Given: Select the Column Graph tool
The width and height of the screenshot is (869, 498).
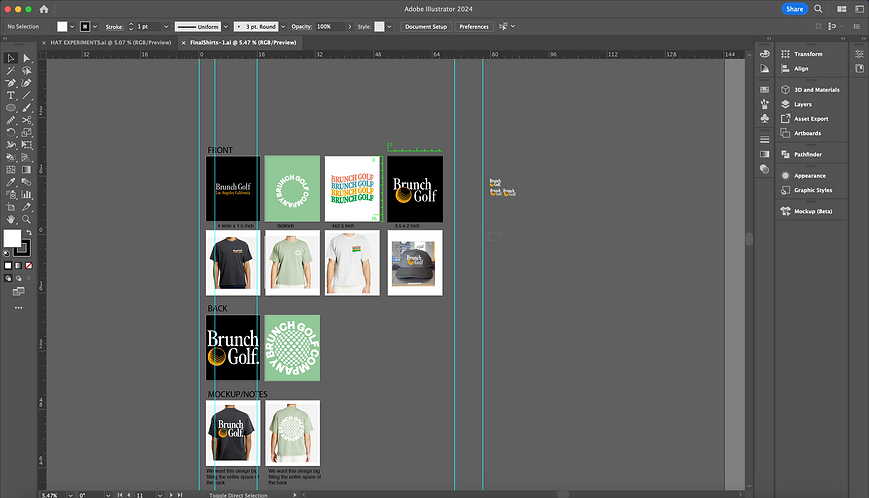Looking at the screenshot, I should (27, 194).
